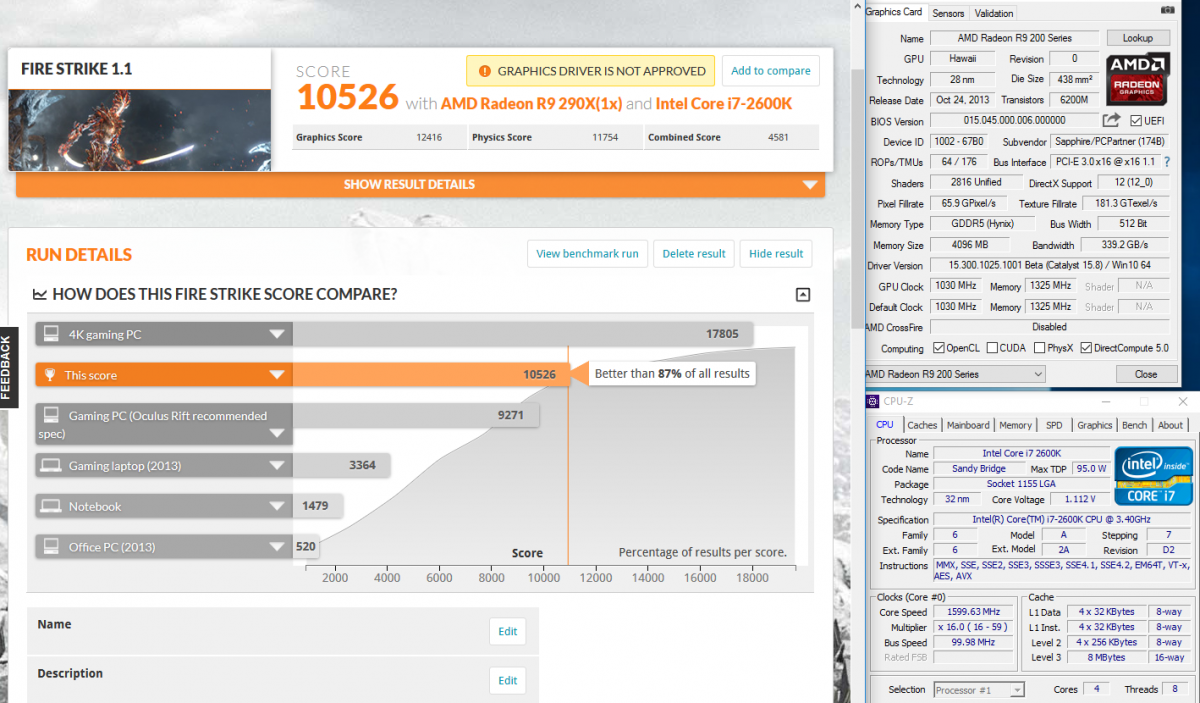Click the Hide result button

click(x=776, y=254)
